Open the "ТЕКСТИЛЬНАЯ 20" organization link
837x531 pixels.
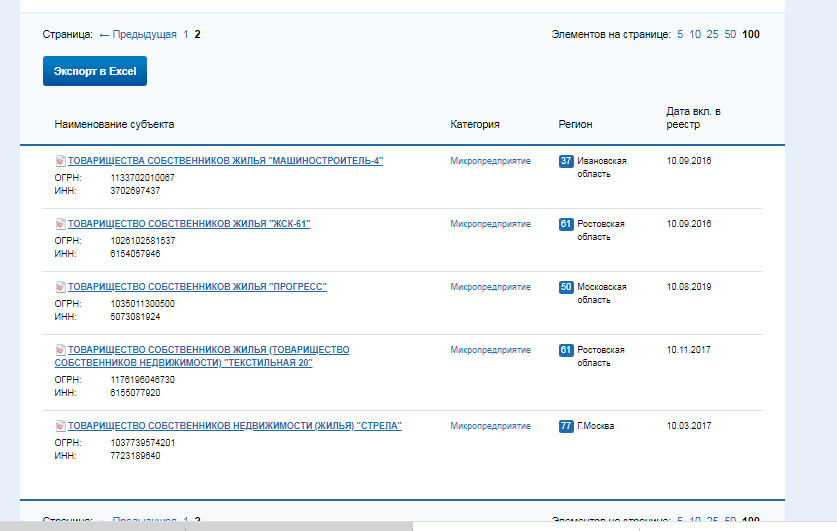202,356
